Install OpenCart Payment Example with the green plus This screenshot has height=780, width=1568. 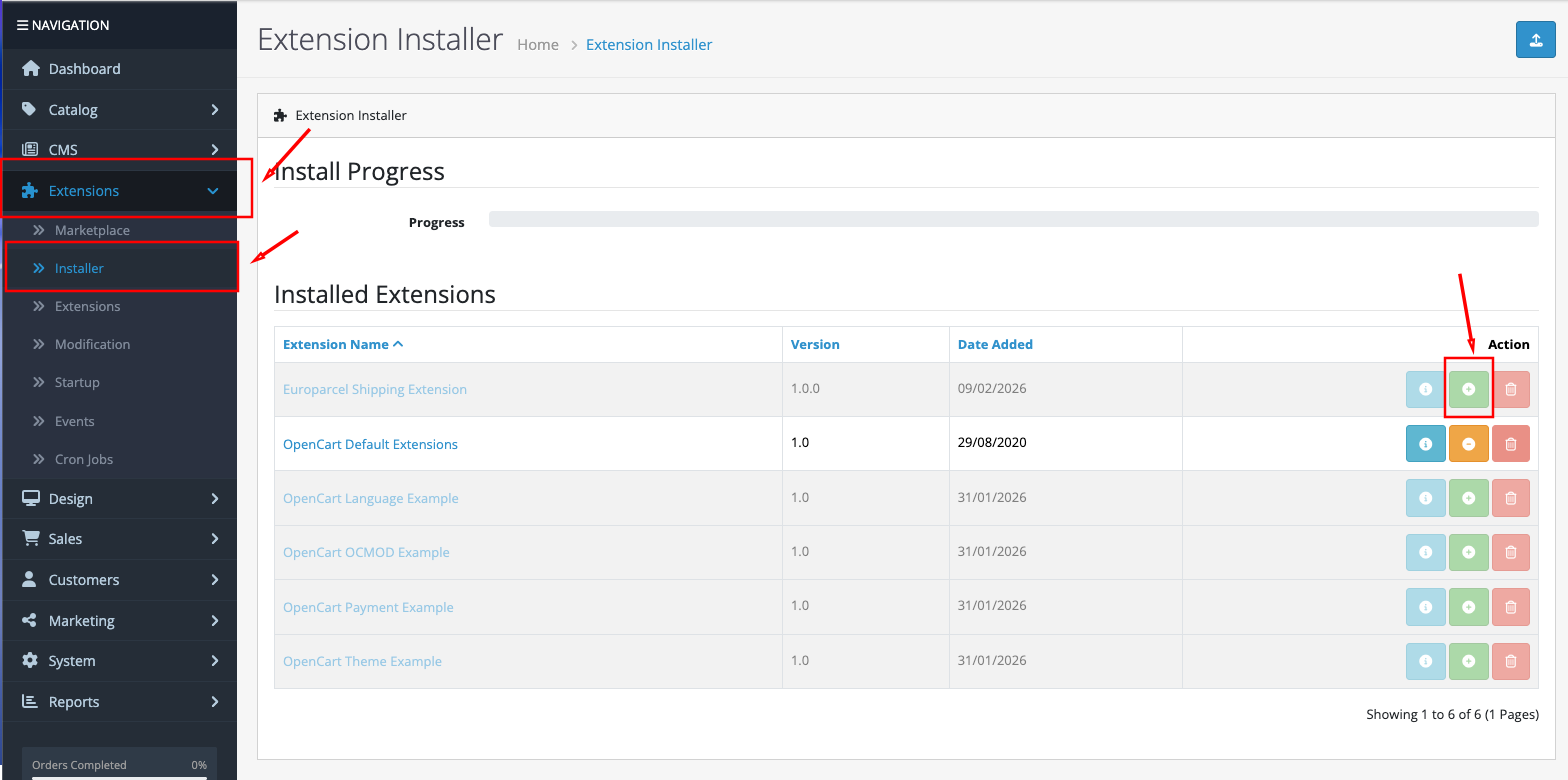[1469, 607]
